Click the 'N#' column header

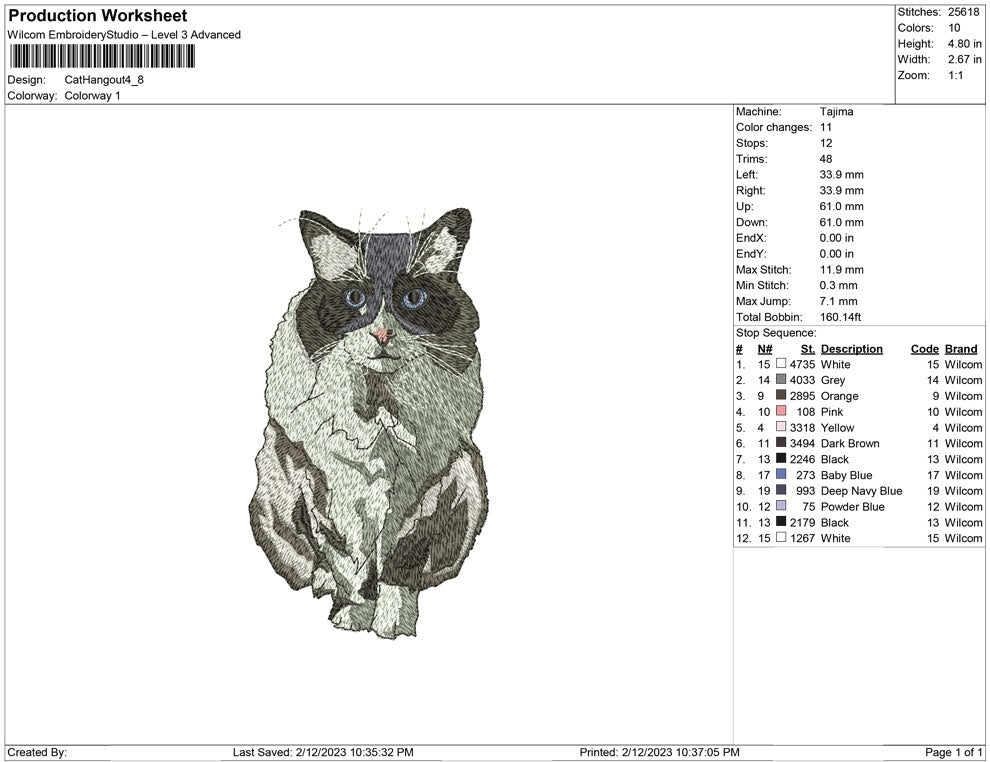point(765,349)
